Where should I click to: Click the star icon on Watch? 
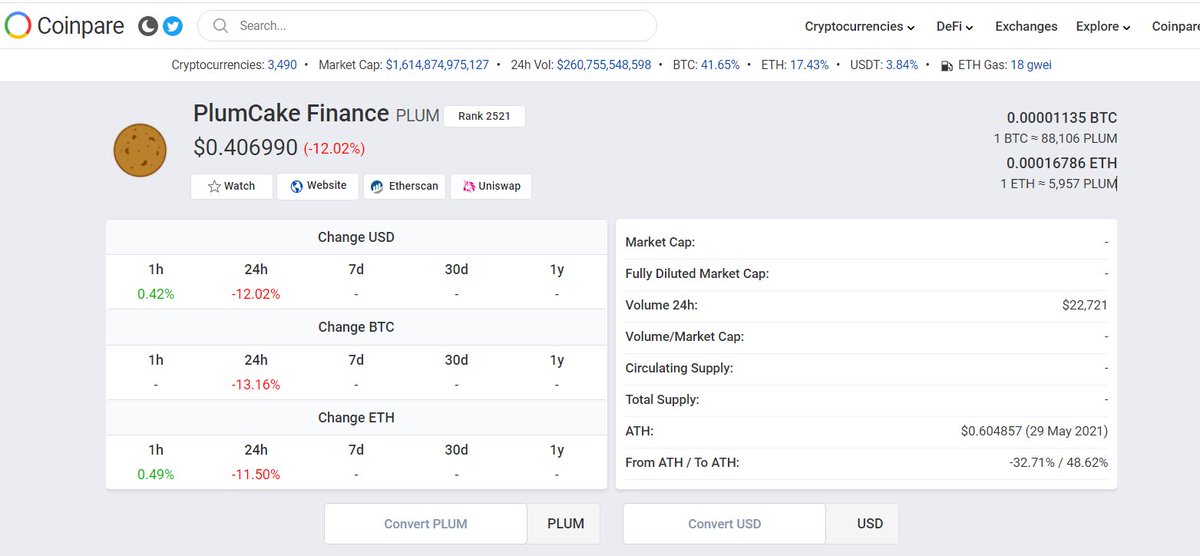(x=214, y=186)
